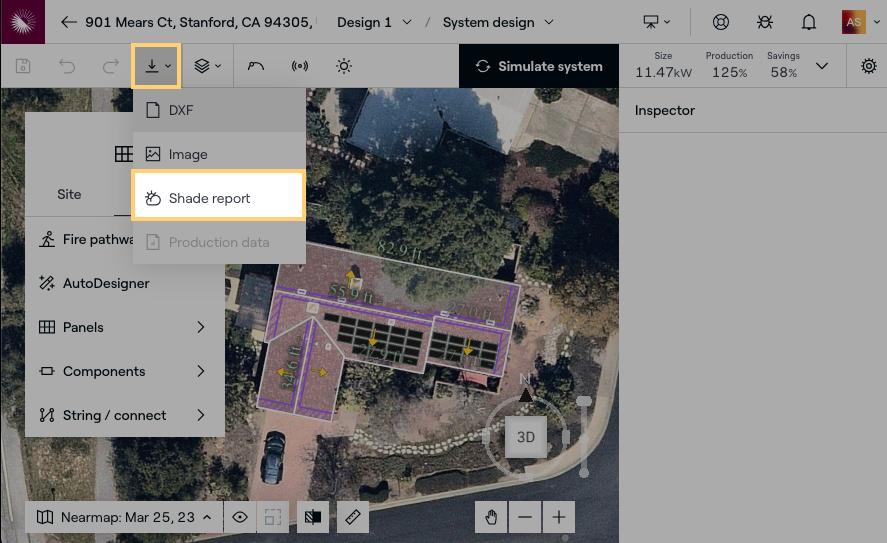887x543 pixels.
Task: Activate the hand pan tool
Action: pos(491,517)
